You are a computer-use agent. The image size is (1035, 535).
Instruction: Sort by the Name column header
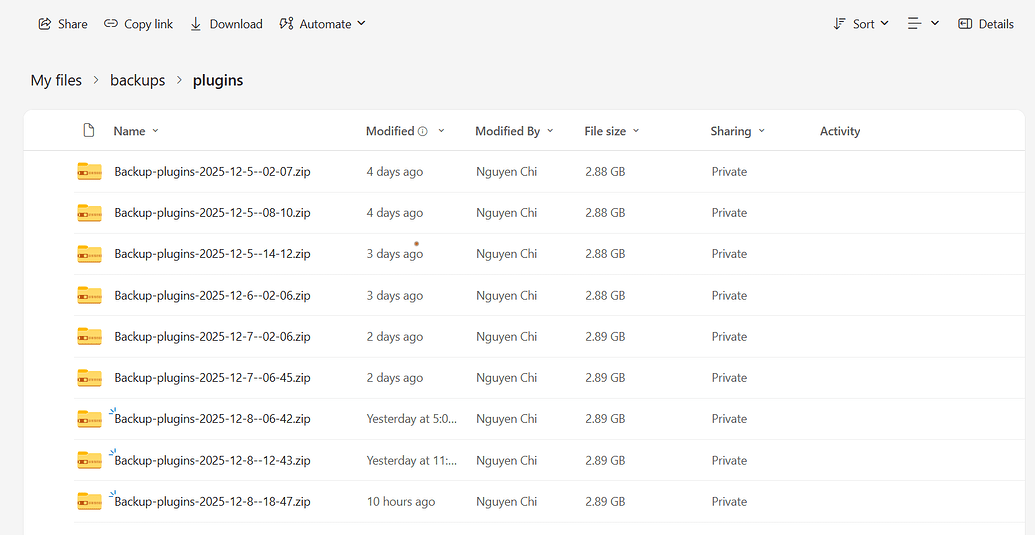[x=136, y=131]
